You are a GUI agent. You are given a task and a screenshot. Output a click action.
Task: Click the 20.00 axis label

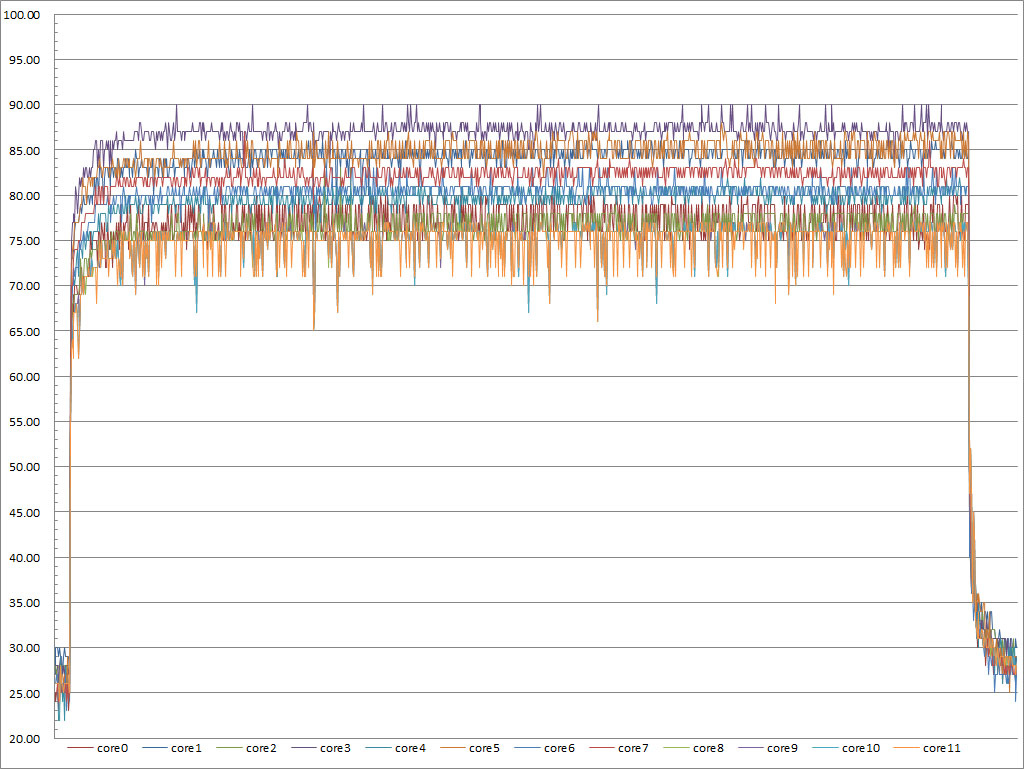[24, 738]
